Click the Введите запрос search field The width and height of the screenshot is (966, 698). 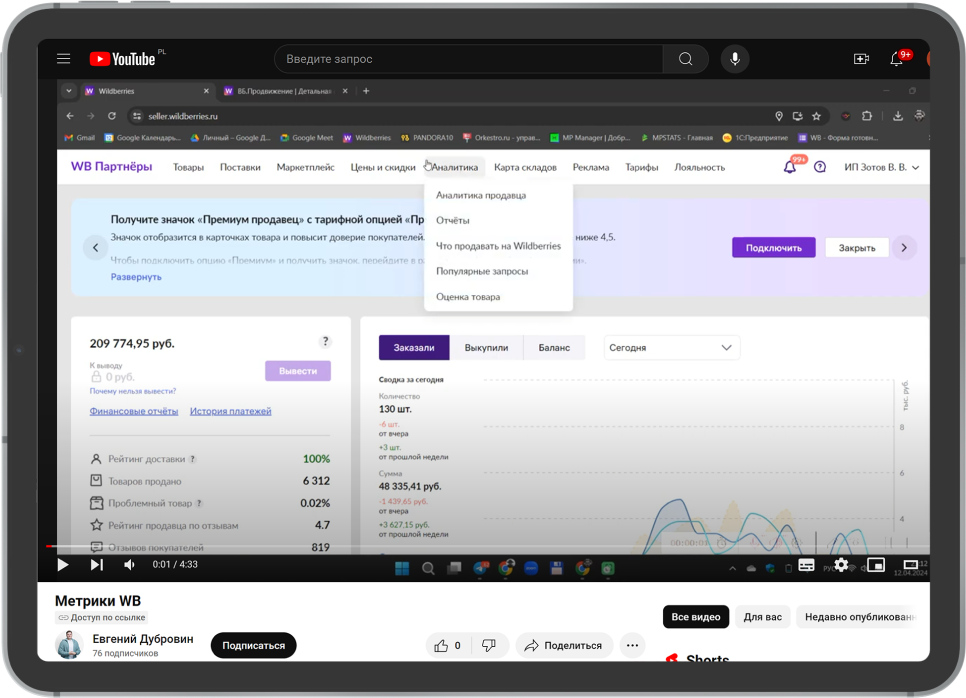tap(468, 59)
